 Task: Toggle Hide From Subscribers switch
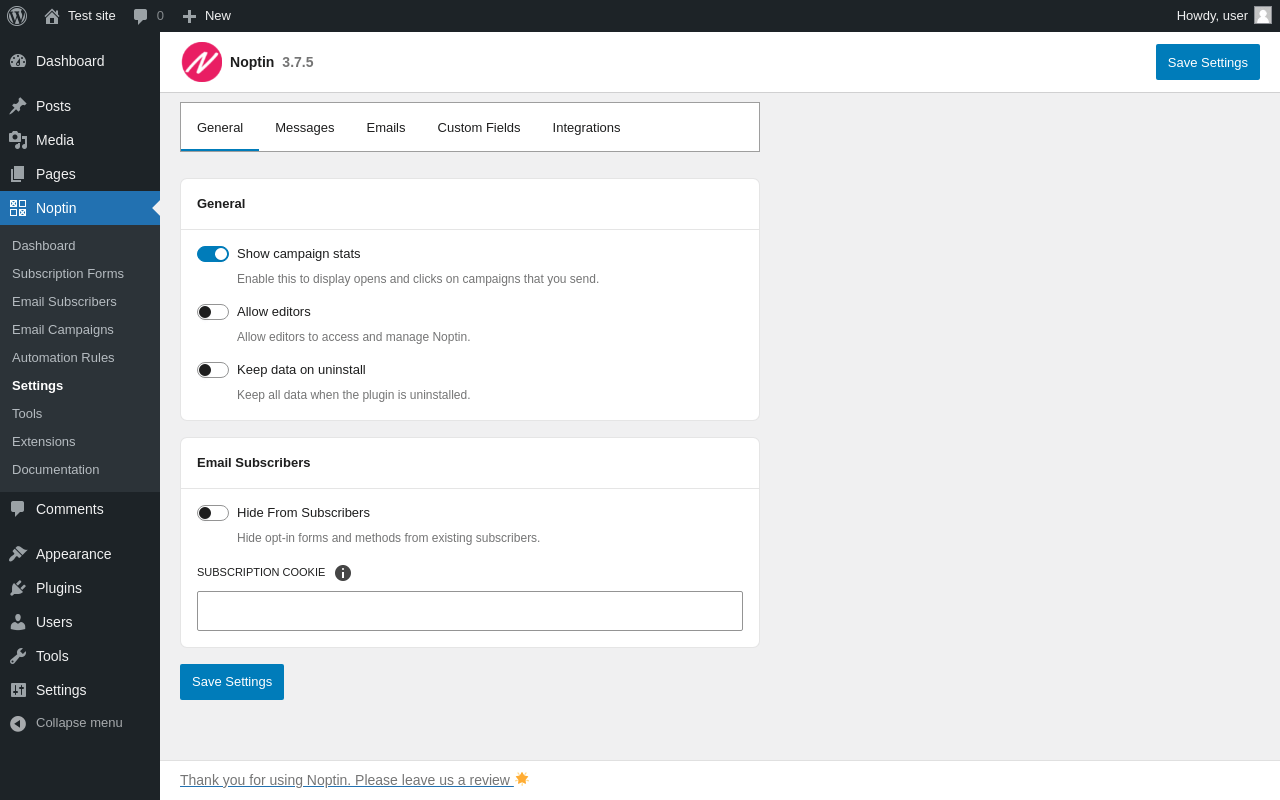click(x=213, y=513)
